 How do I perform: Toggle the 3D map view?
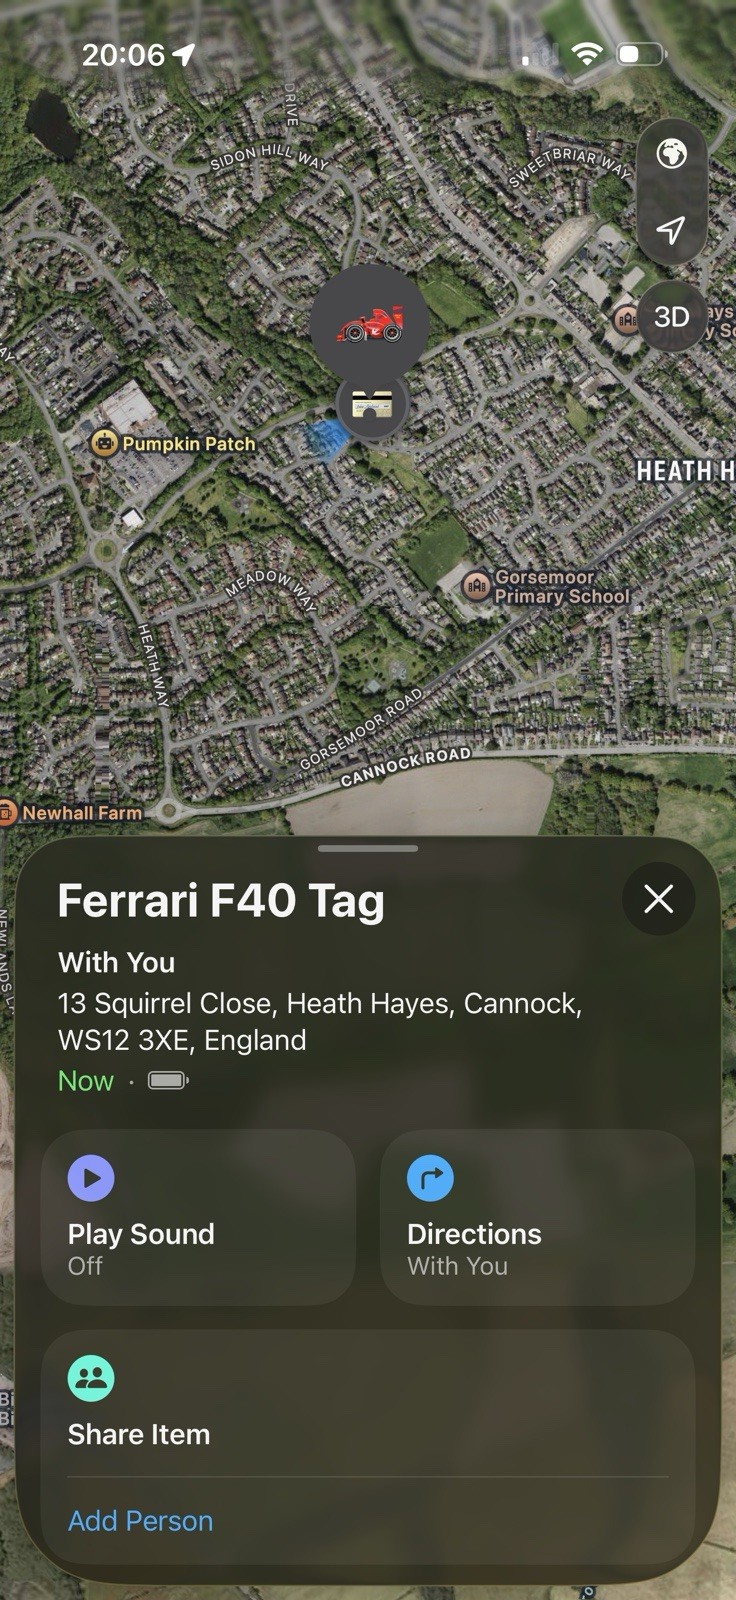pos(671,317)
